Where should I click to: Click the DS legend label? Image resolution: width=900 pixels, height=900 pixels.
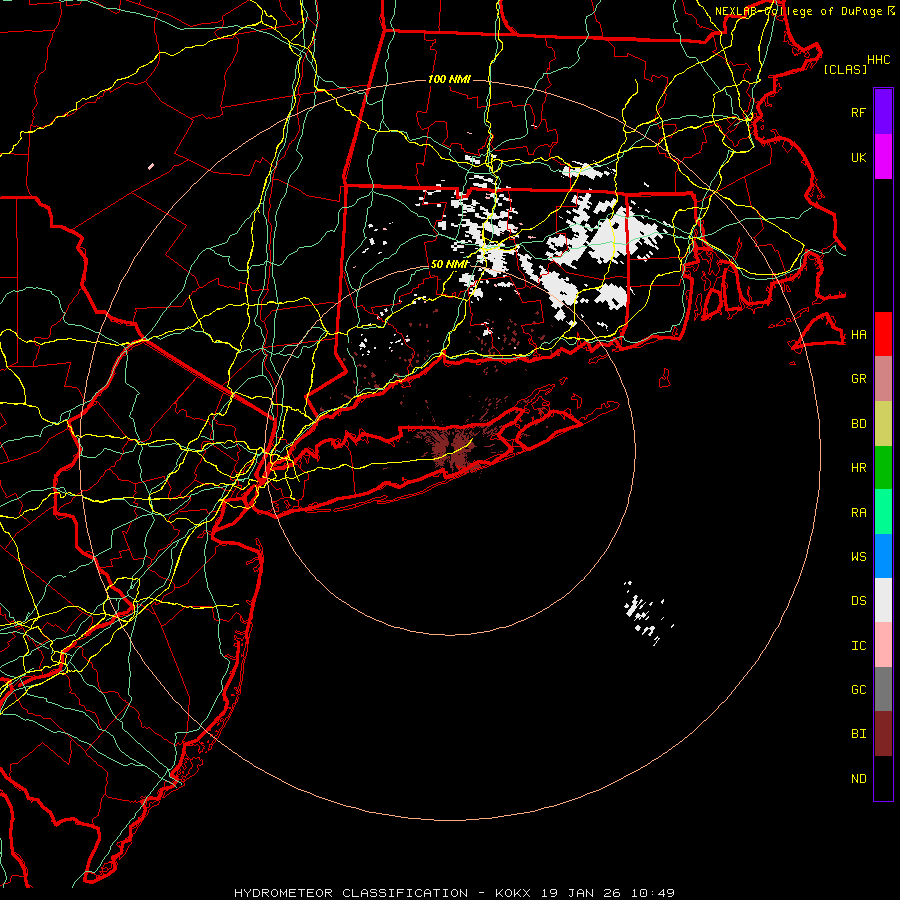point(858,601)
